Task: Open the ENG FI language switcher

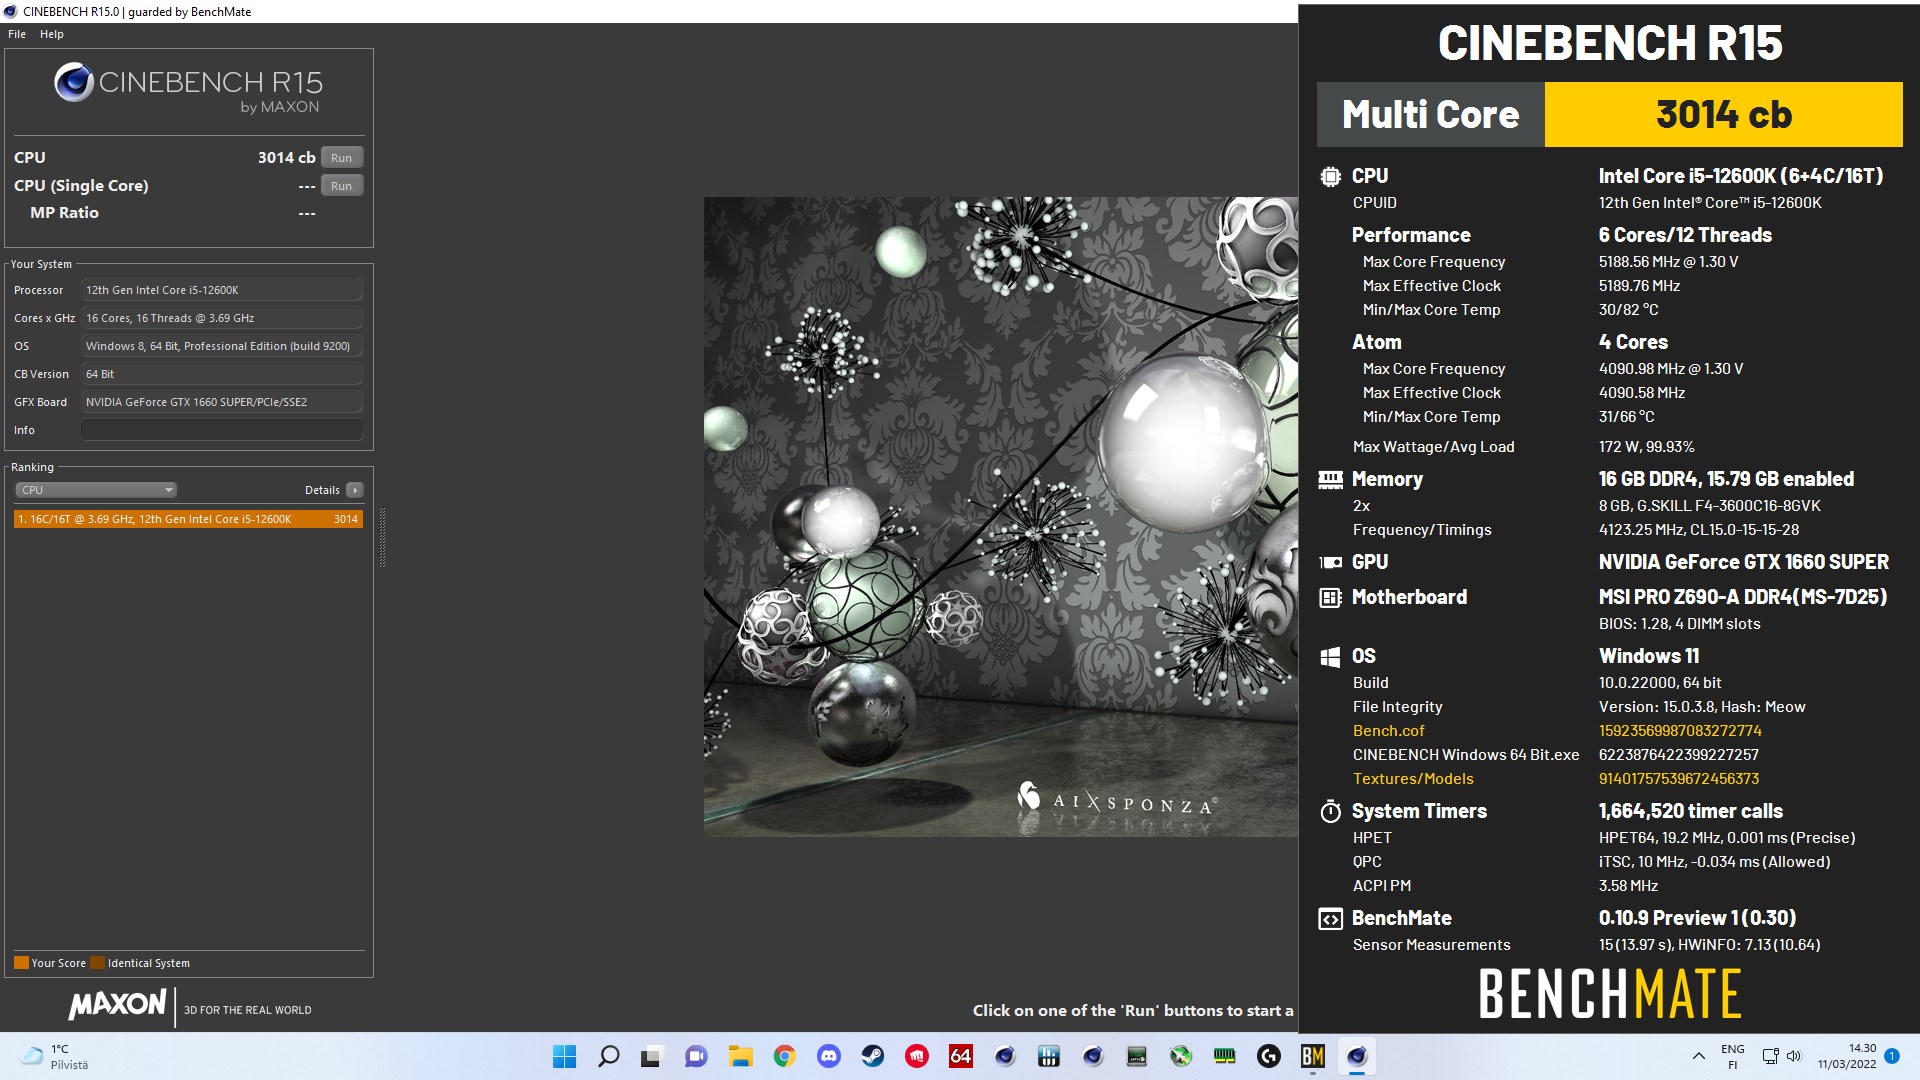Action: [1733, 1056]
